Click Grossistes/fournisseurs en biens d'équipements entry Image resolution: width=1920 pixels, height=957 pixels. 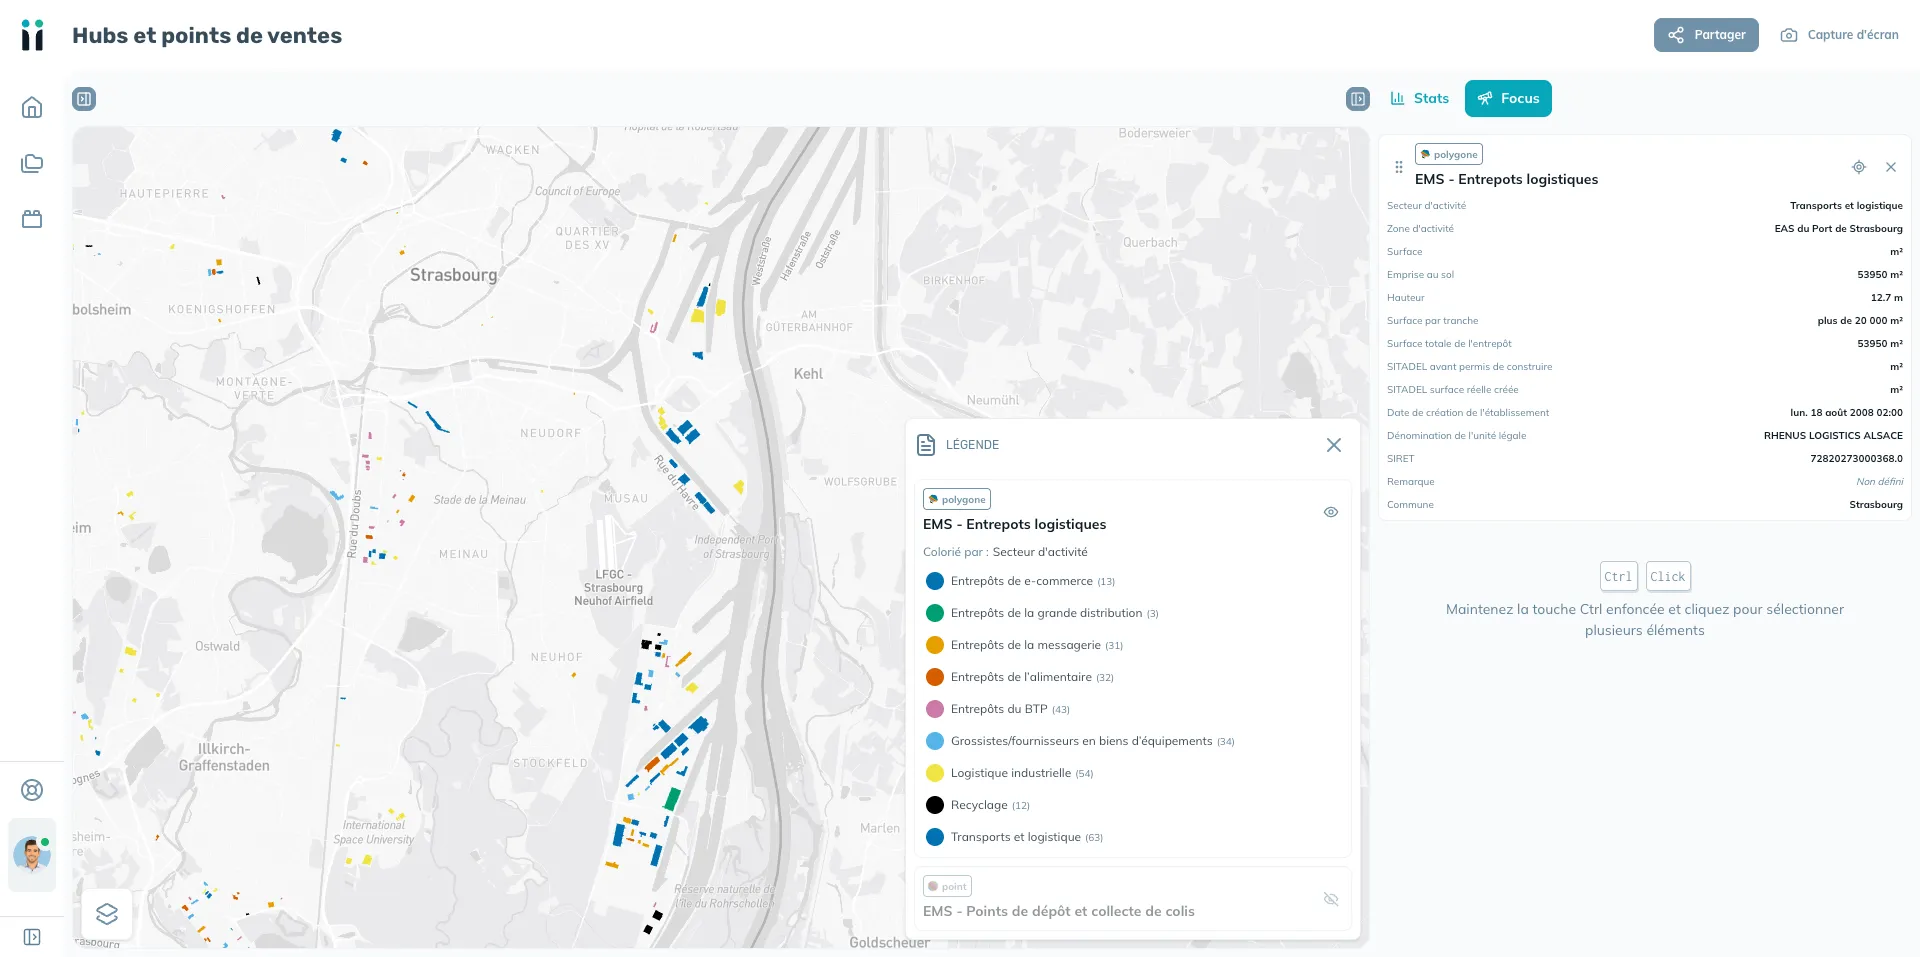tap(1081, 741)
